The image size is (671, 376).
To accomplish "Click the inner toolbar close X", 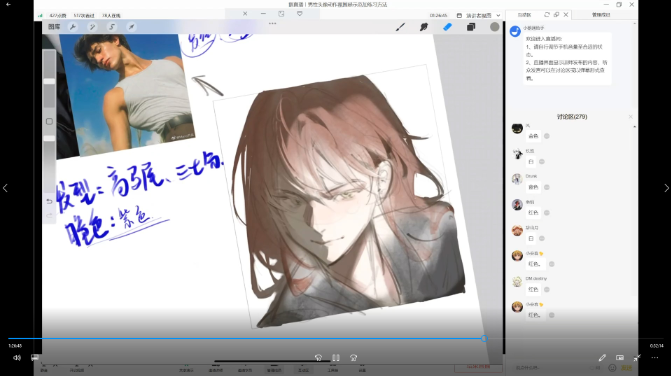I will [245, 14].
